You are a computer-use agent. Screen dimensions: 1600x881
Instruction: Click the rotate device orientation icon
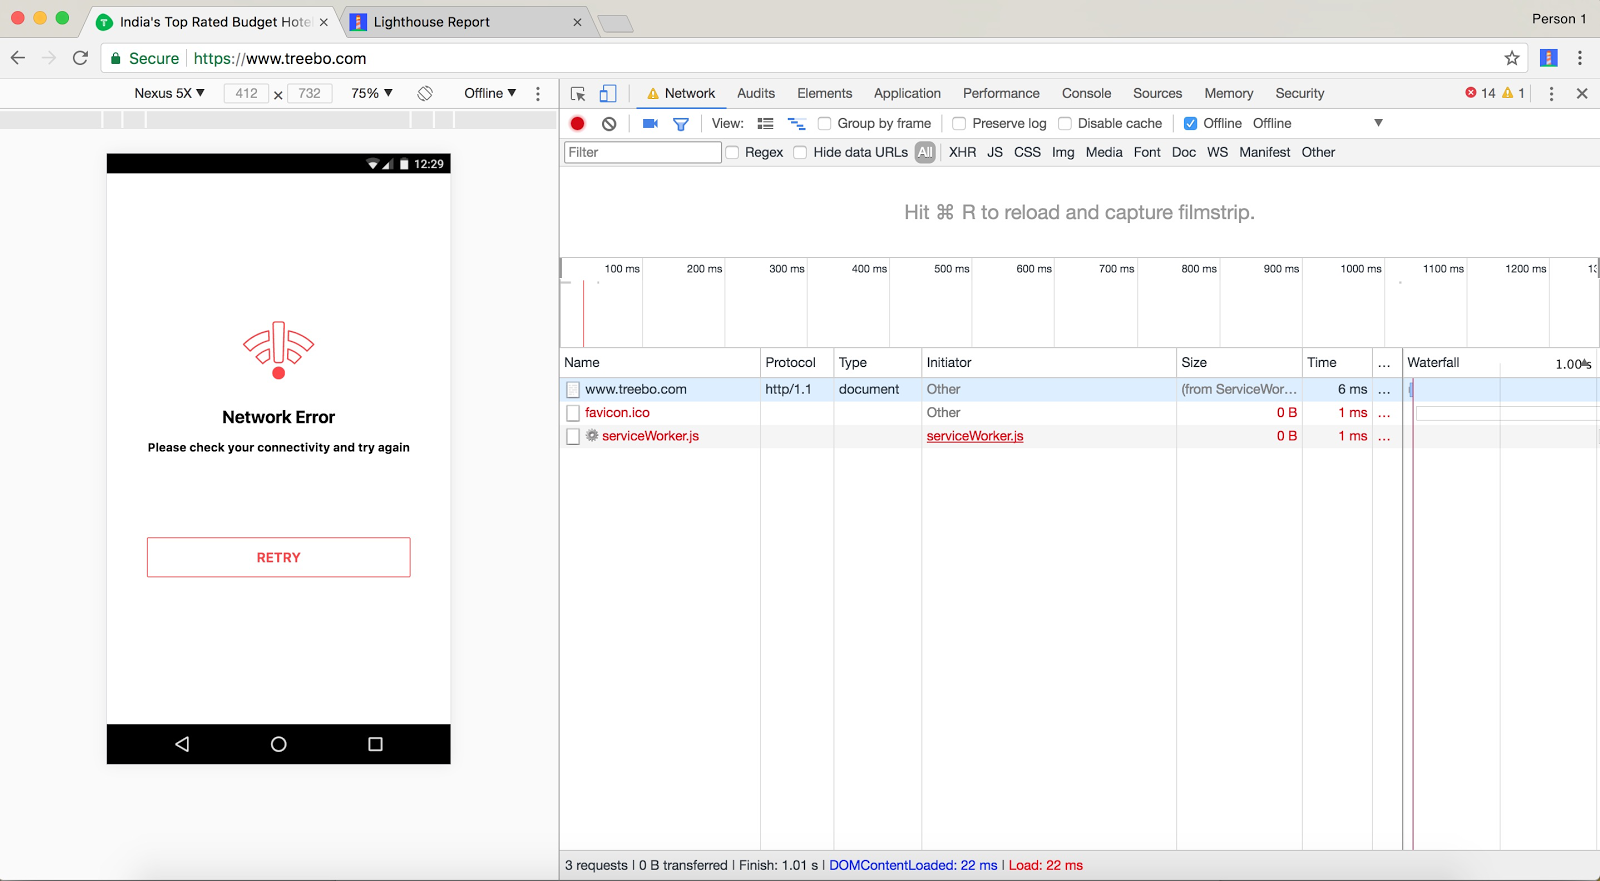[425, 93]
